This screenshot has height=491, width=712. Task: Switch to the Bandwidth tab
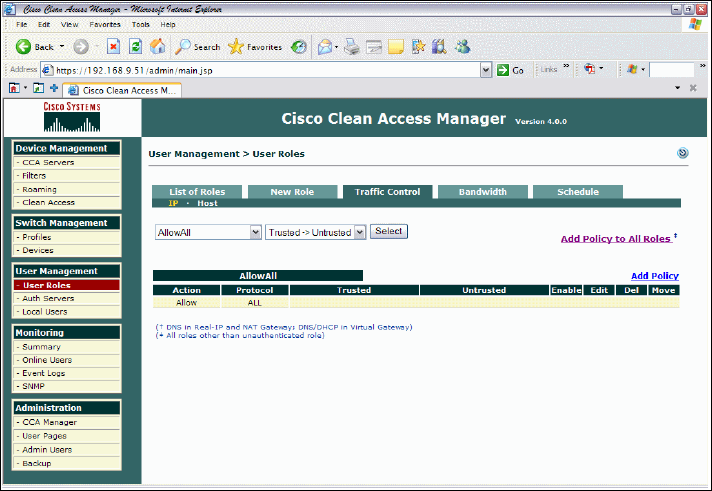pos(482,192)
